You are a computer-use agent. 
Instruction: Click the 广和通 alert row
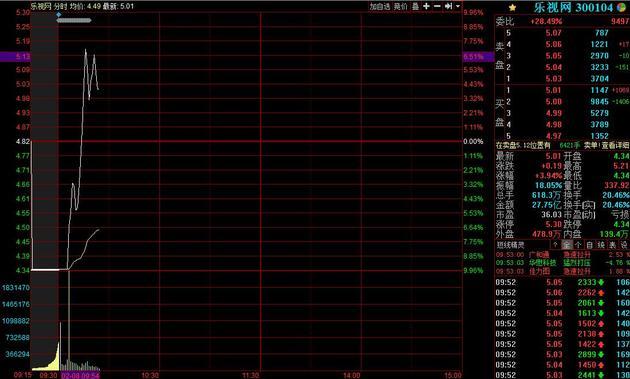point(562,254)
